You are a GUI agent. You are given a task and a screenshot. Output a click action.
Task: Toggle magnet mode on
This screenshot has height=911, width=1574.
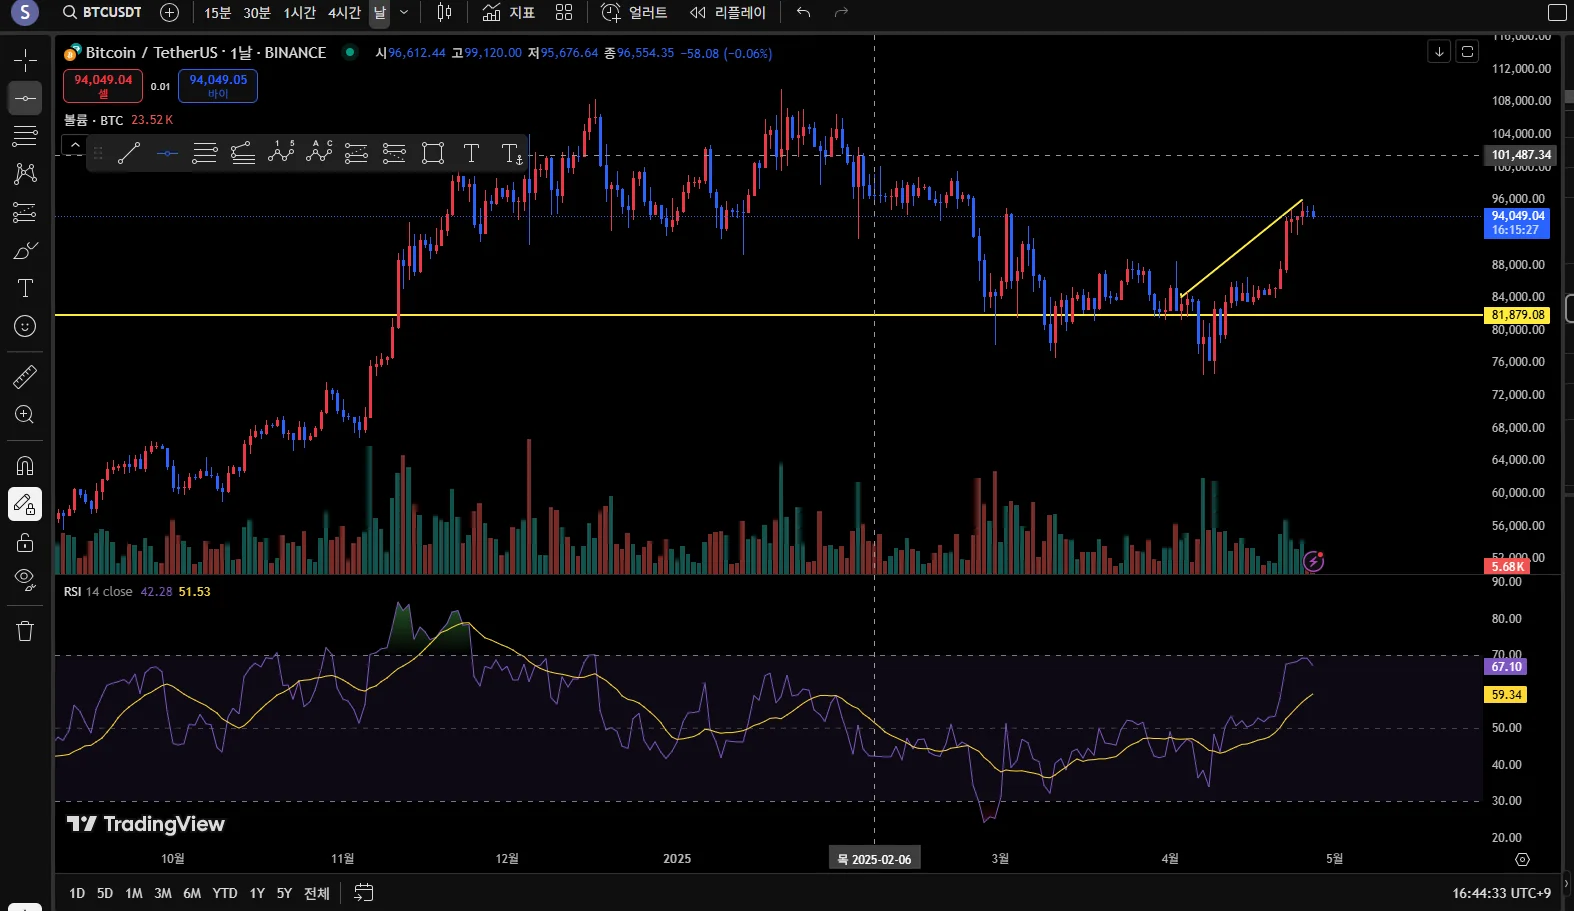pos(25,466)
